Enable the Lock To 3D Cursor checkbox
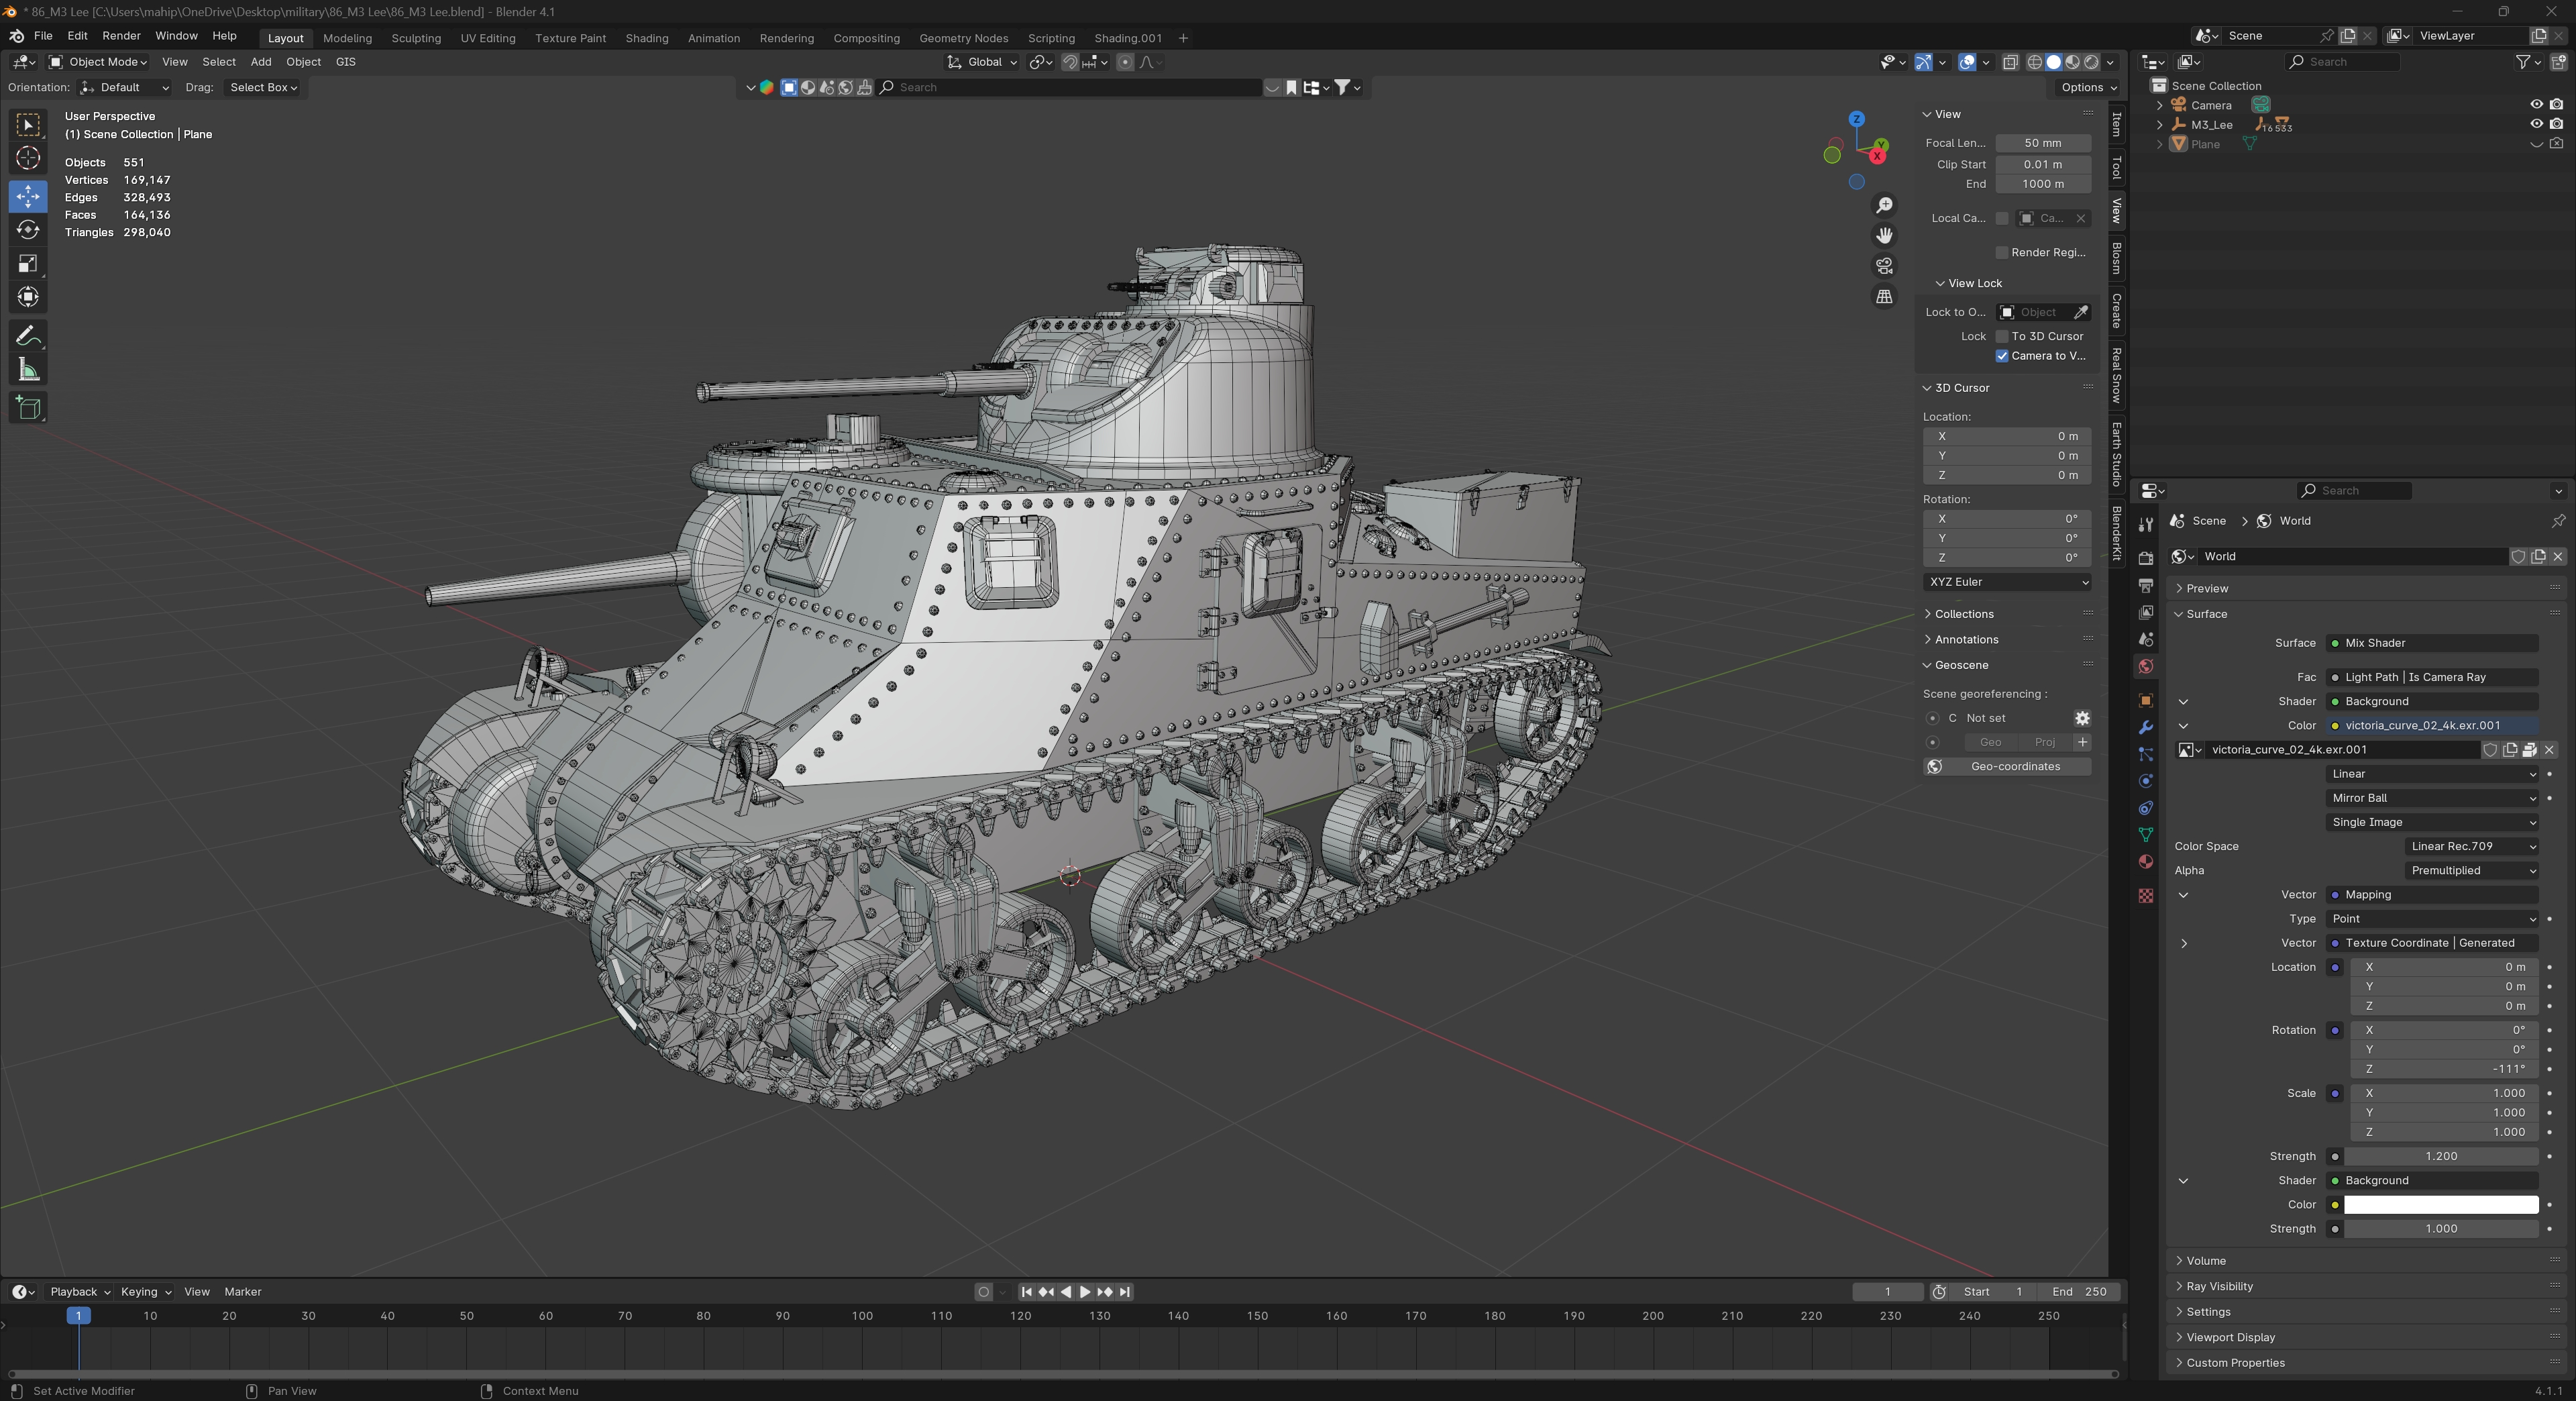This screenshot has height=1401, width=2576. 2002,336
